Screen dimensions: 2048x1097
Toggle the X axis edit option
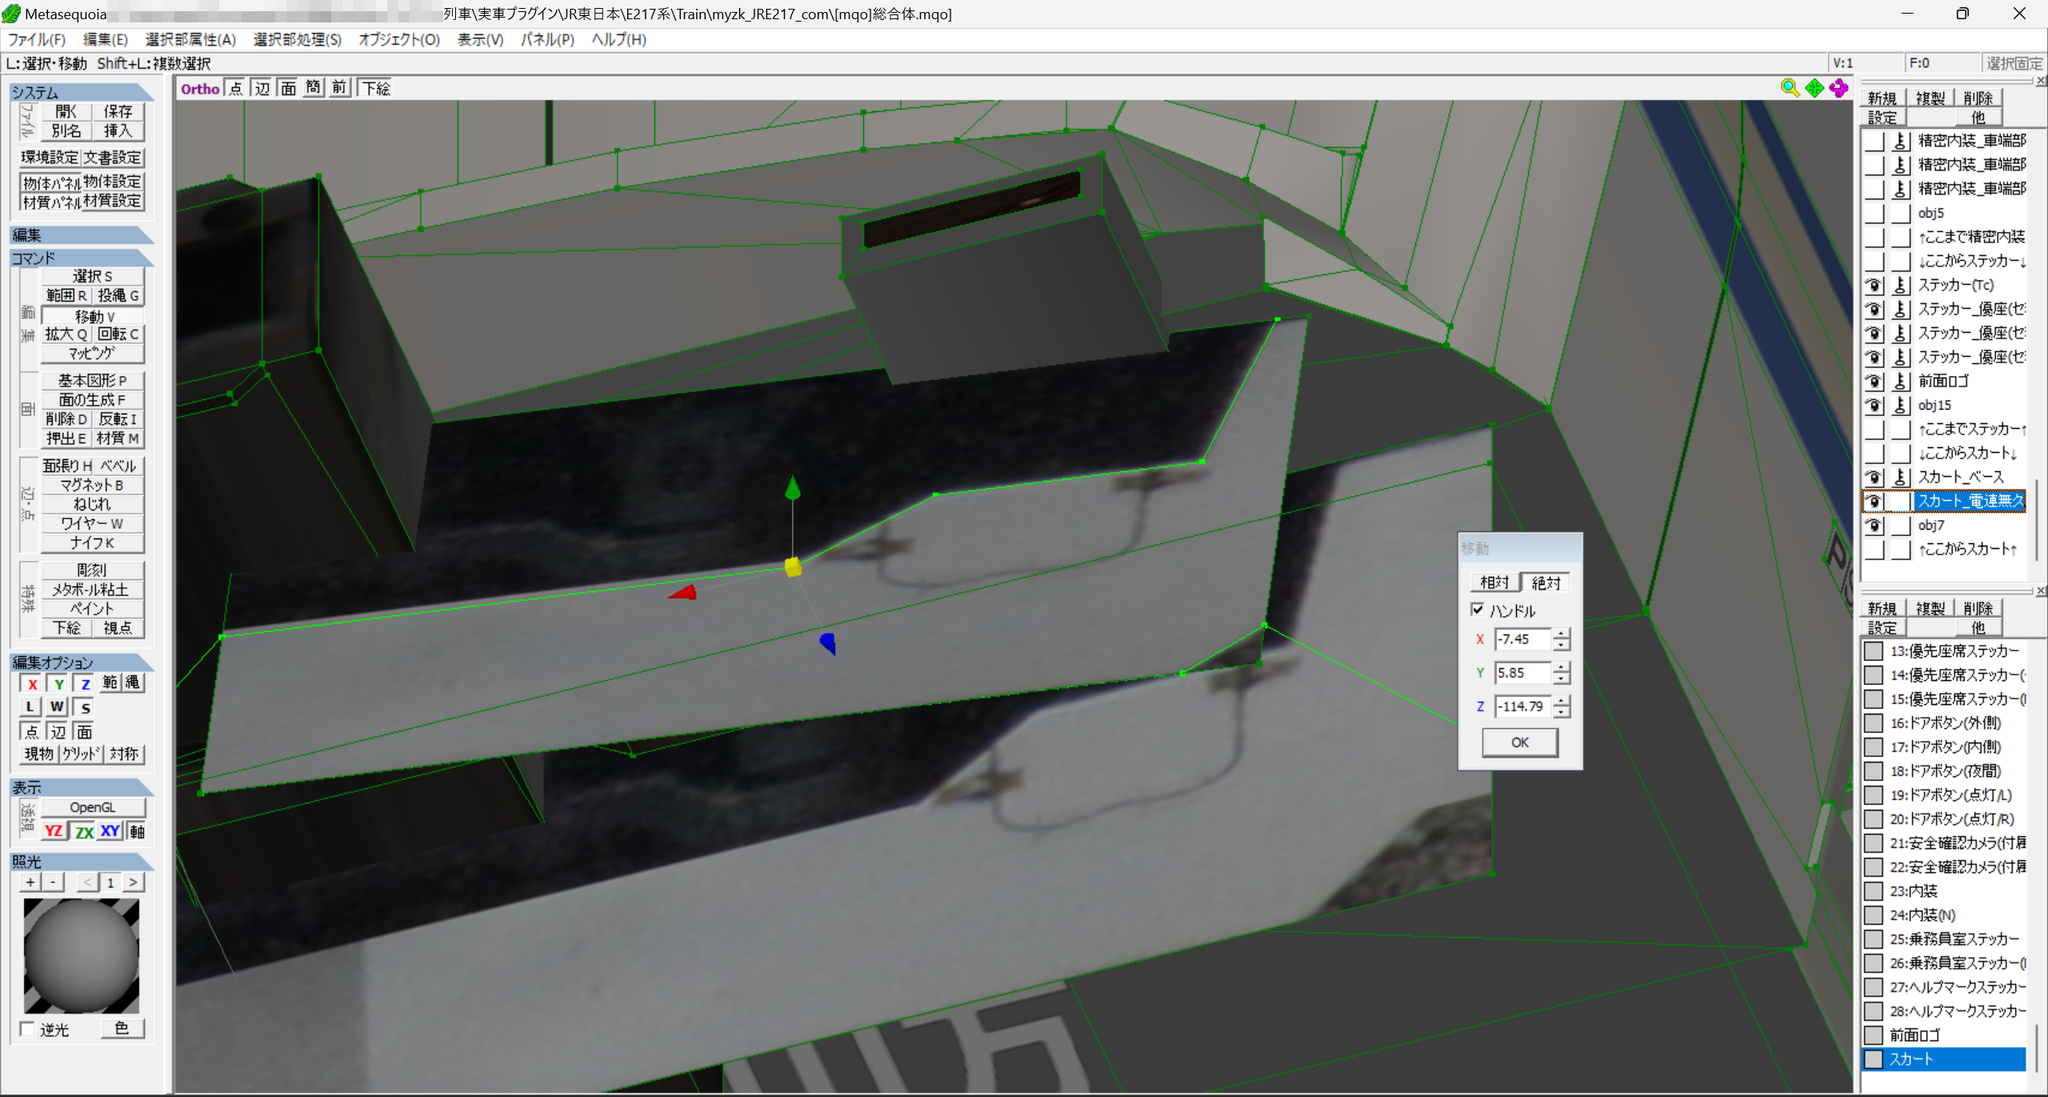tap(32, 684)
